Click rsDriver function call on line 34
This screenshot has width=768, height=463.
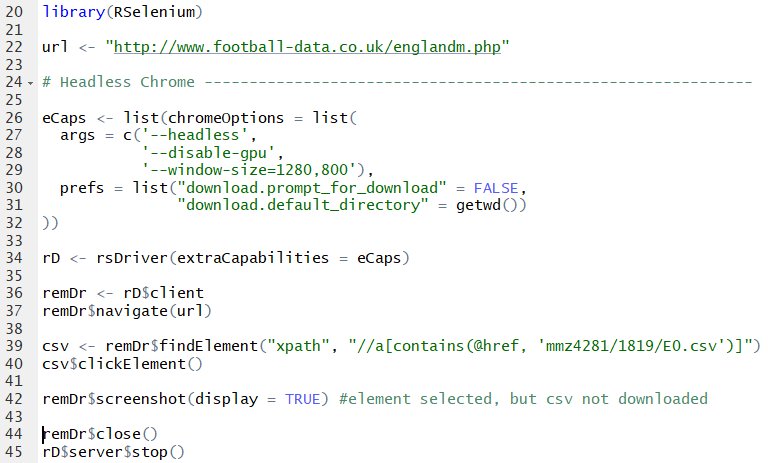(252, 258)
